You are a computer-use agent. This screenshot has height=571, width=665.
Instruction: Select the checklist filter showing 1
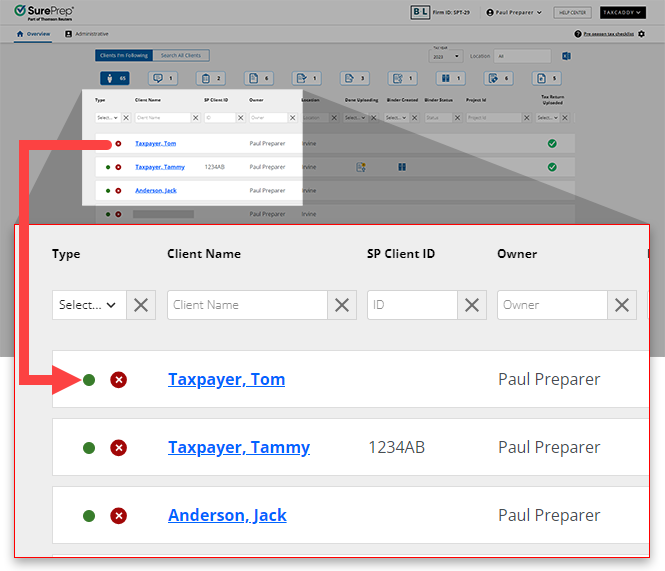pyautogui.click(x=402, y=78)
